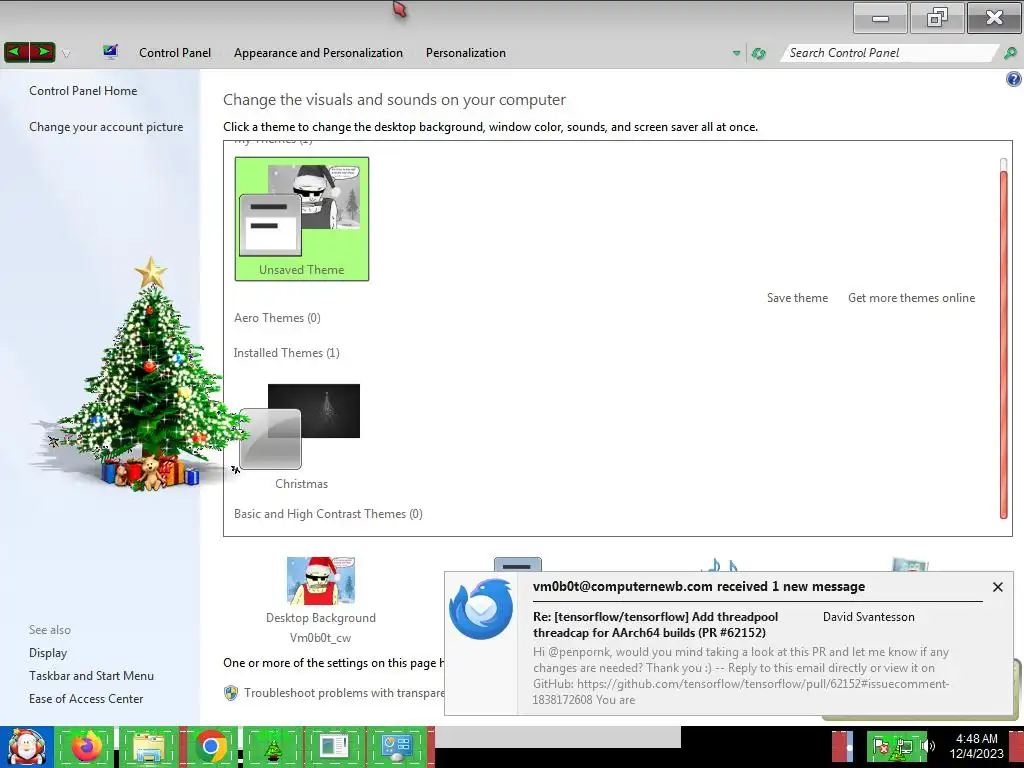Screen dimensions: 1024x768
Task: Open File Explorer from the taskbar
Action: coord(149,747)
